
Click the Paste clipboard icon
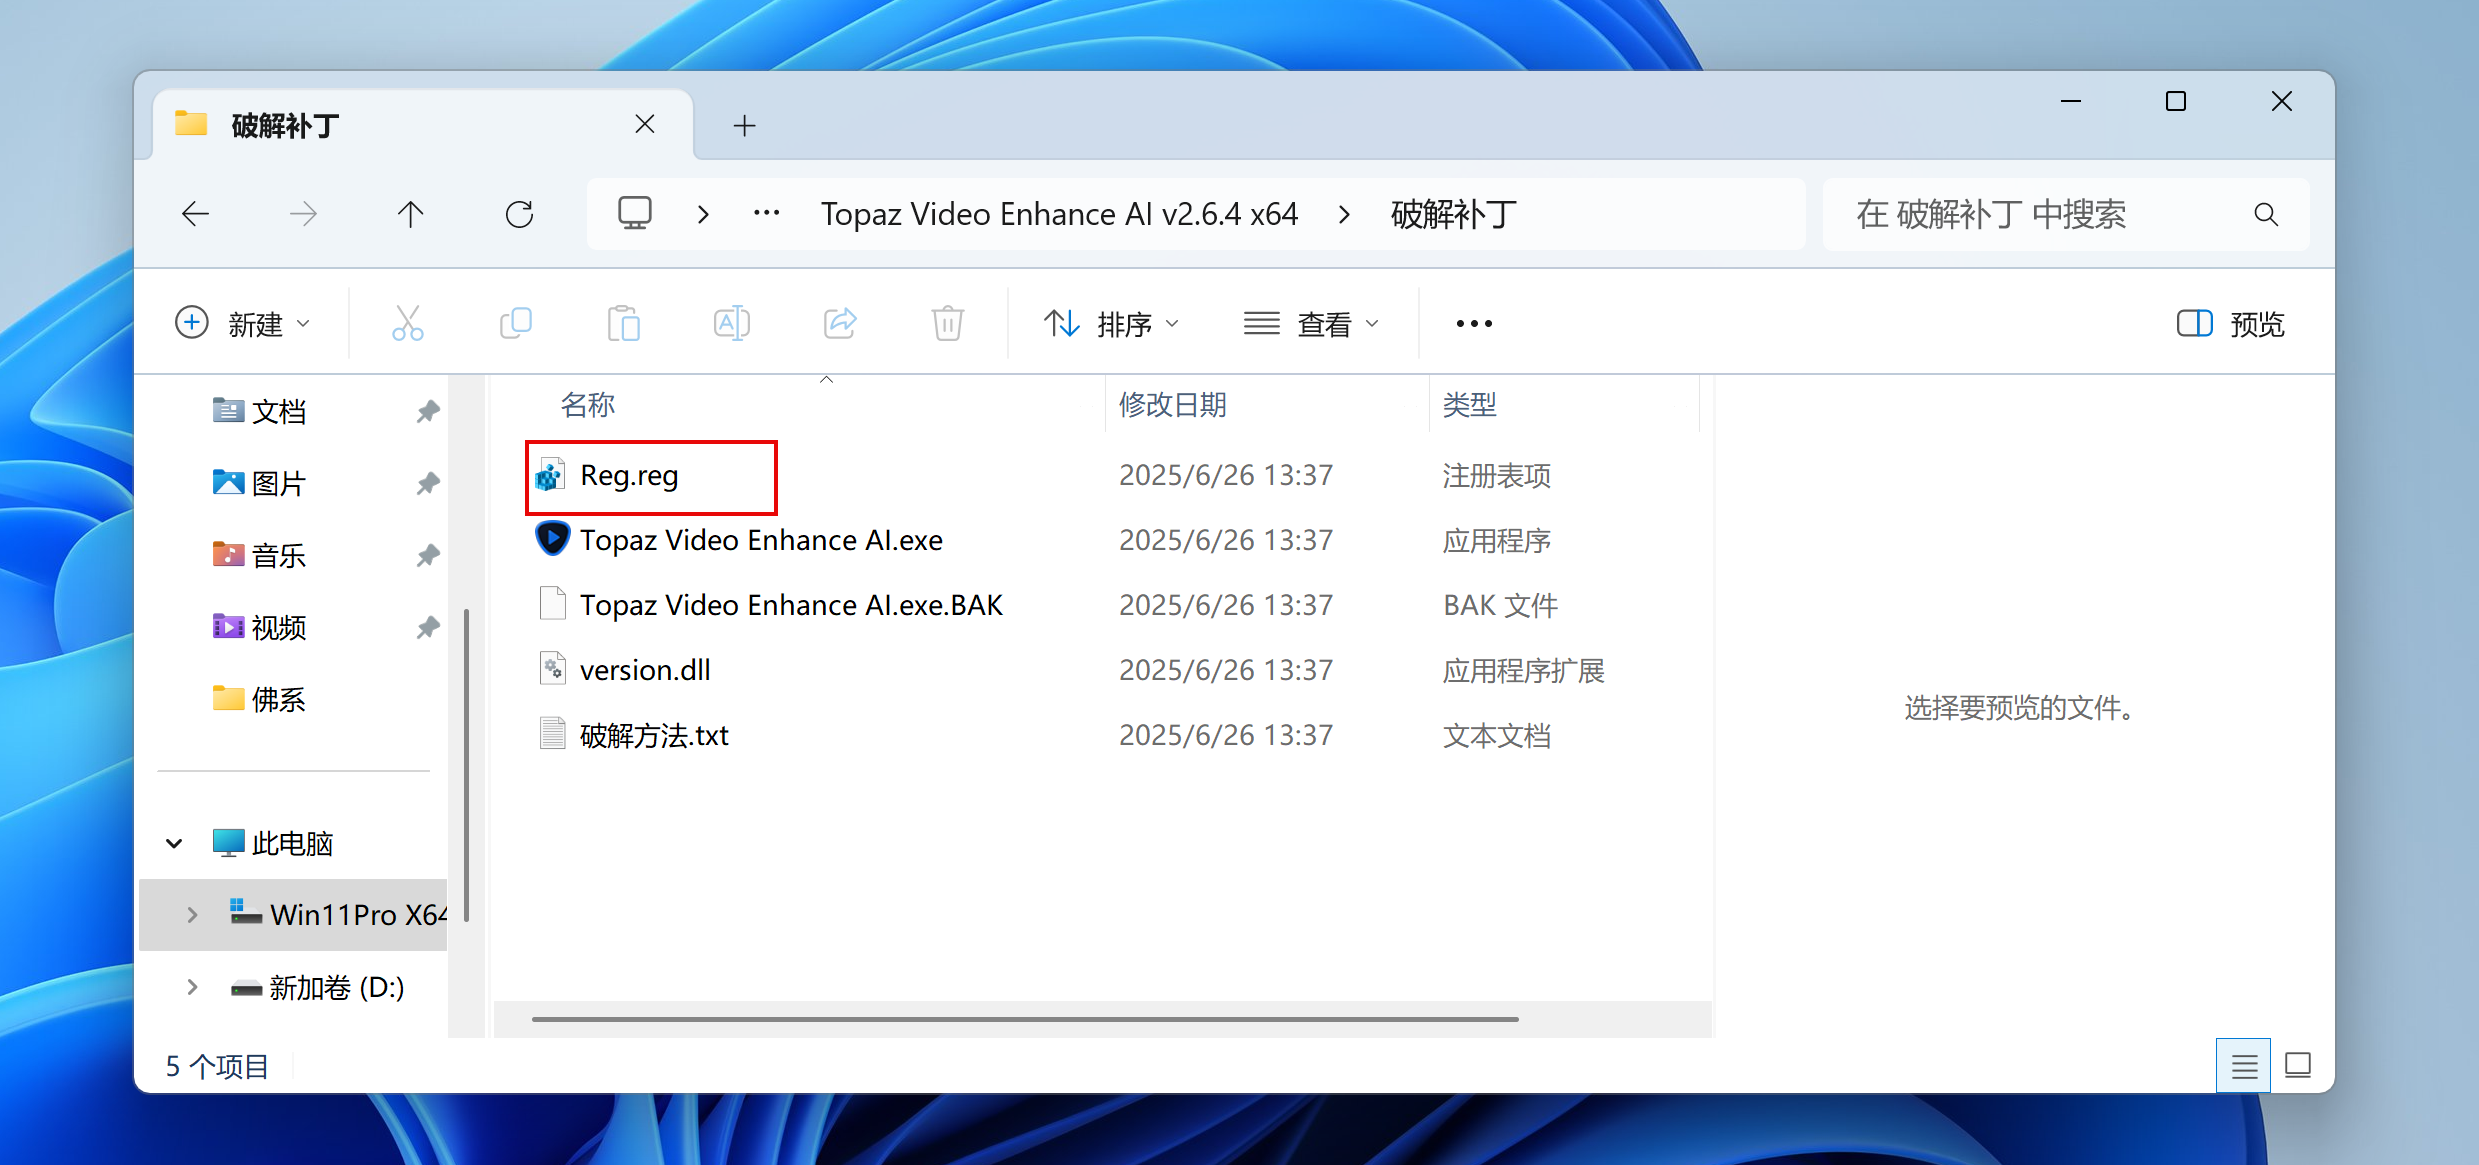point(624,324)
